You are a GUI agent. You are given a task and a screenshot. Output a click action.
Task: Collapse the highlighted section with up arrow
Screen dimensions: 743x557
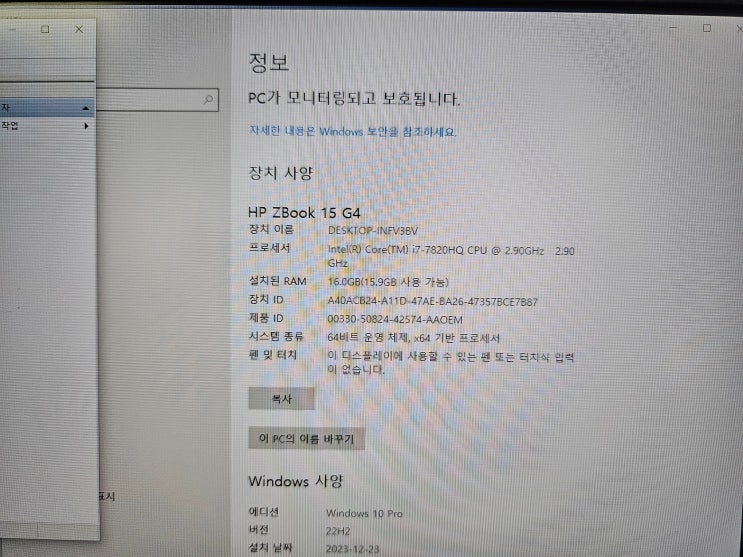(86, 108)
